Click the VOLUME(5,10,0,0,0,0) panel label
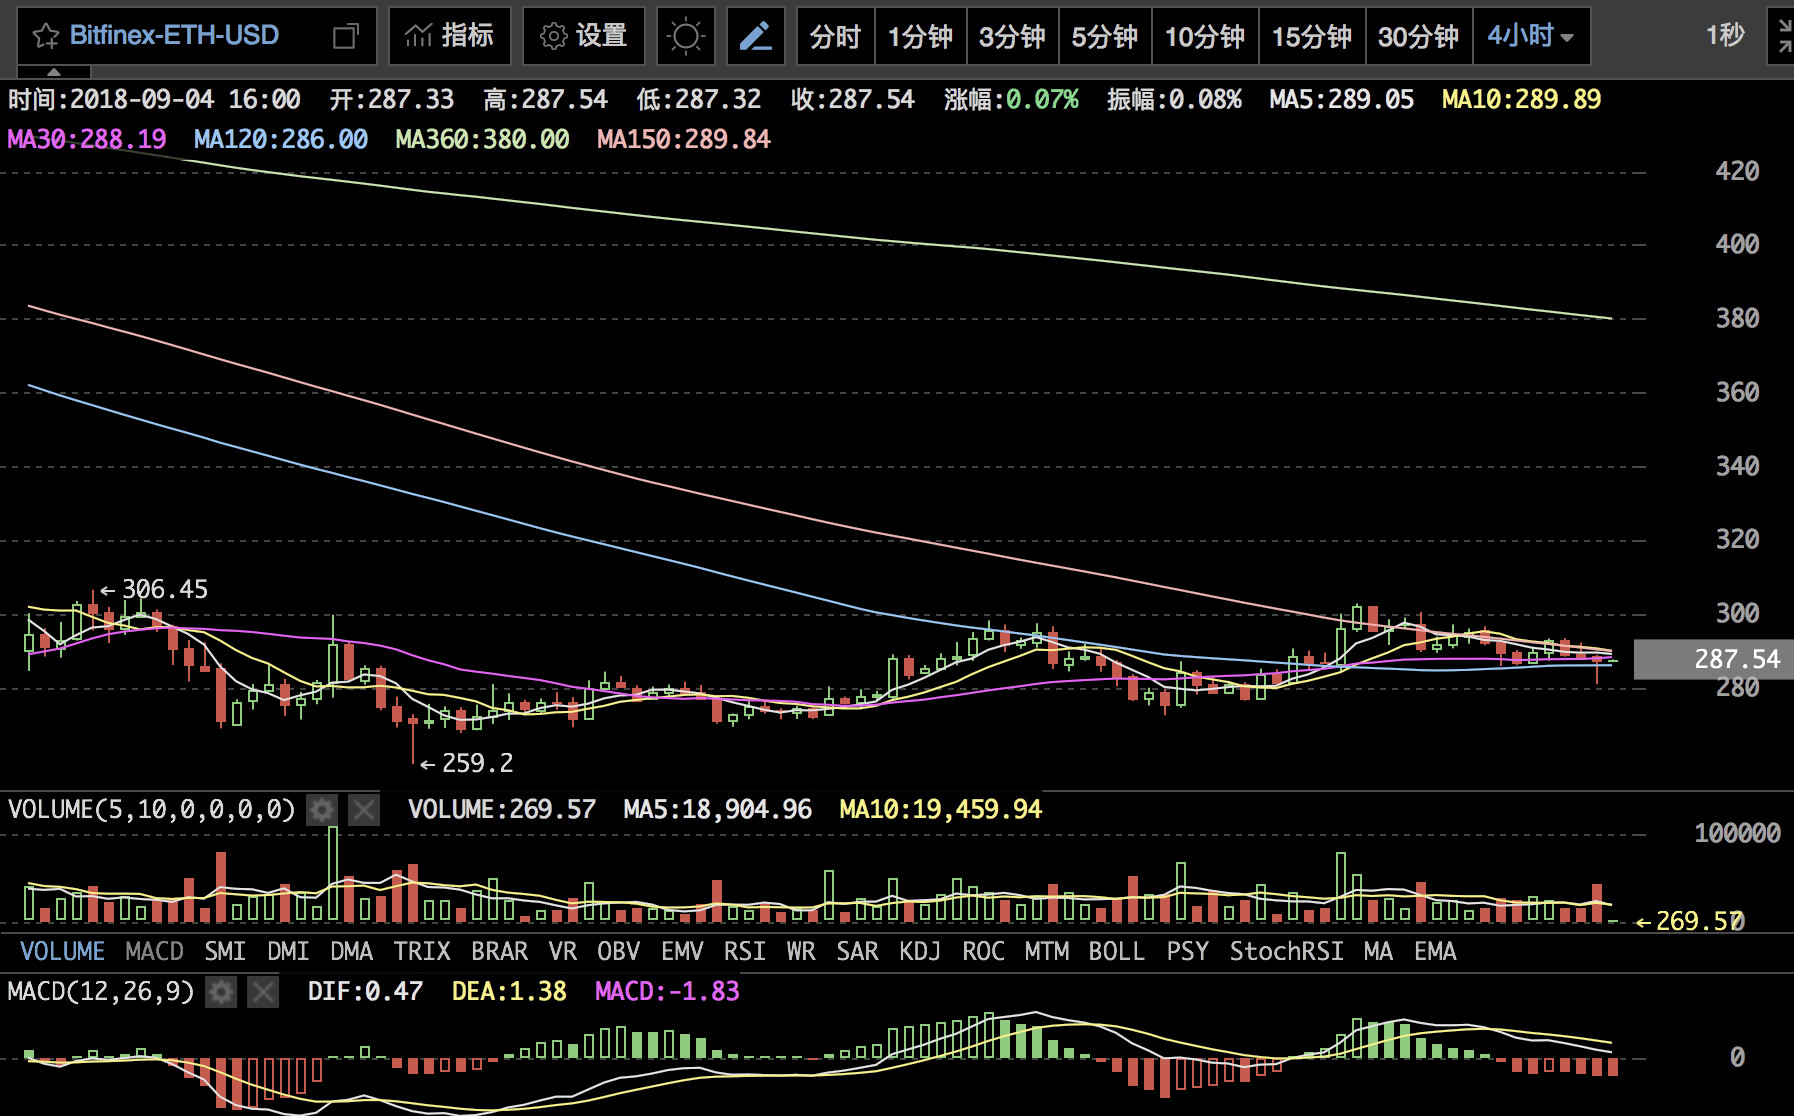Screen dimensions: 1794x1116 click(x=151, y=809)
